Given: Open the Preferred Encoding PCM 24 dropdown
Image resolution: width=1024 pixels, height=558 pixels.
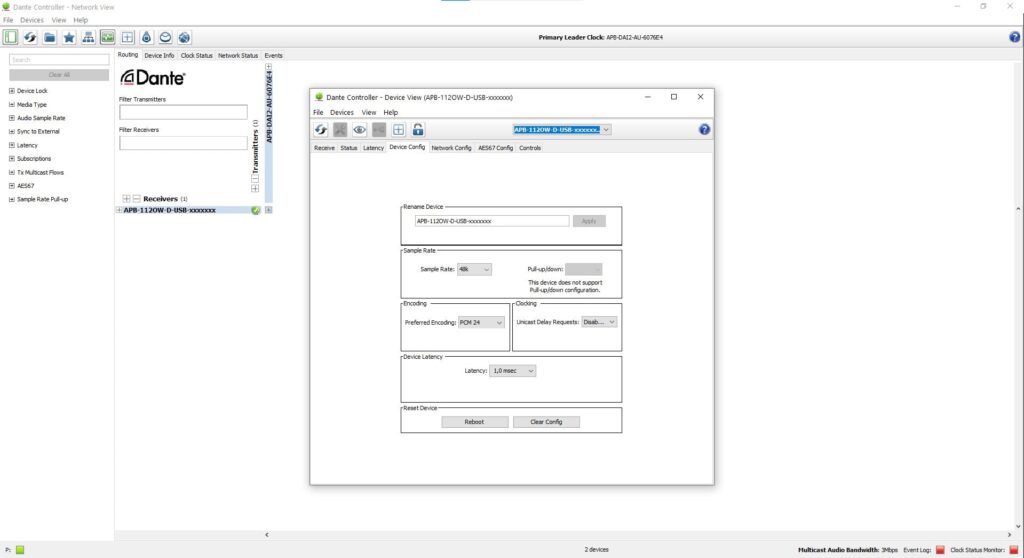Looking at the screenshot, I should [x=481, y=322].
